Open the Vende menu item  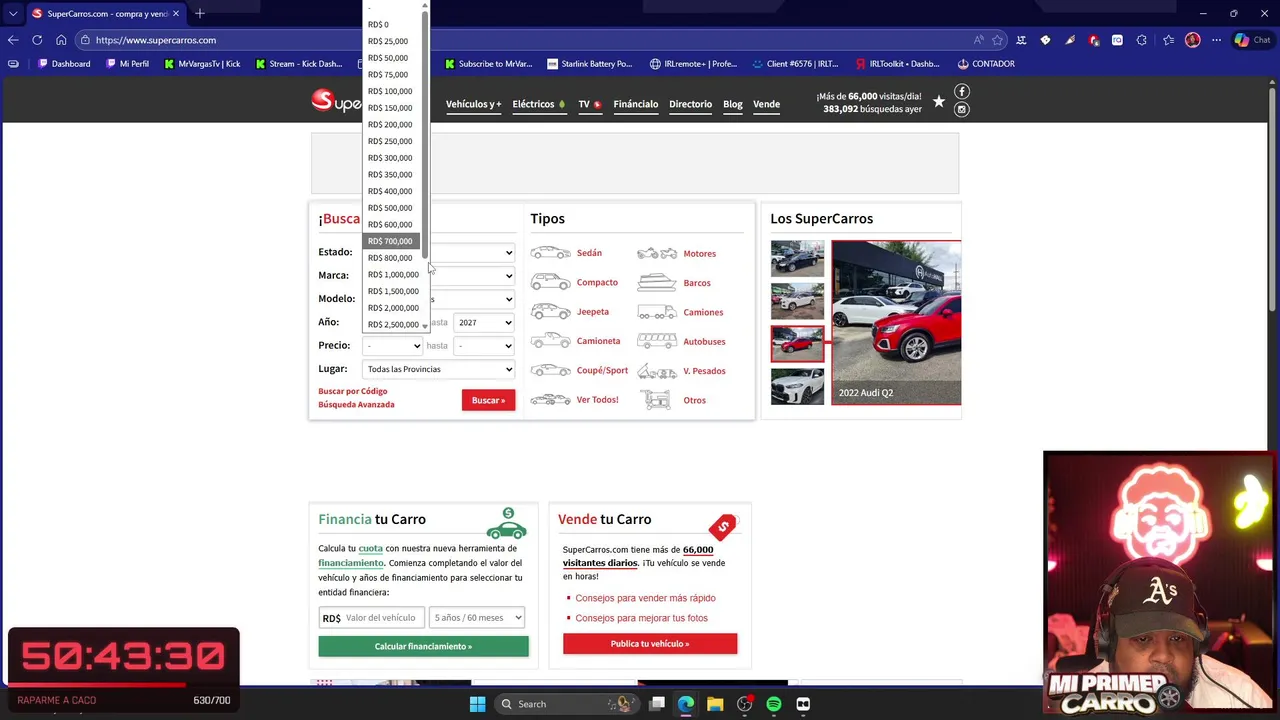point(766,104)
